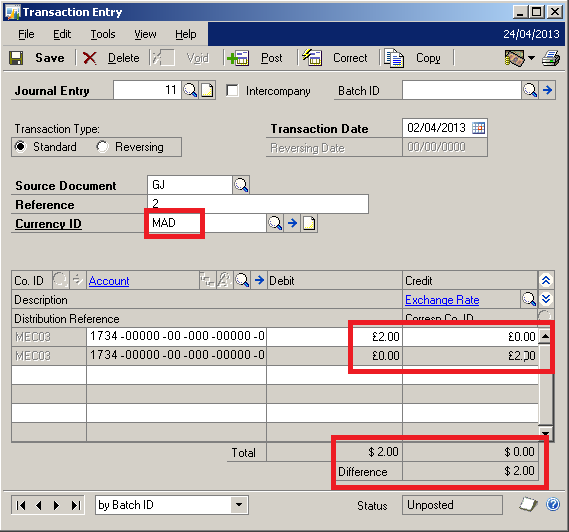Open the Currency ID note icon
569x532 pixels.
click(309, 223)
